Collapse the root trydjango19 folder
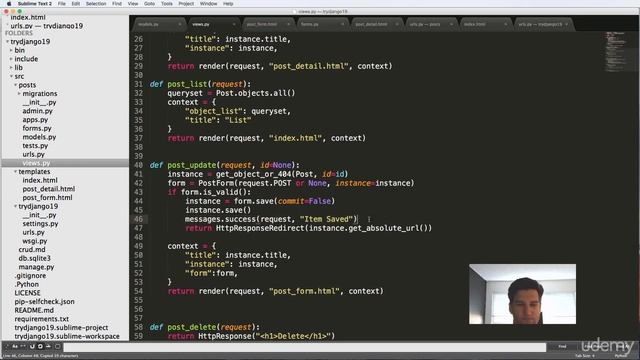The width and height of the screenshot is (640, 360). (x=7, y=42)
